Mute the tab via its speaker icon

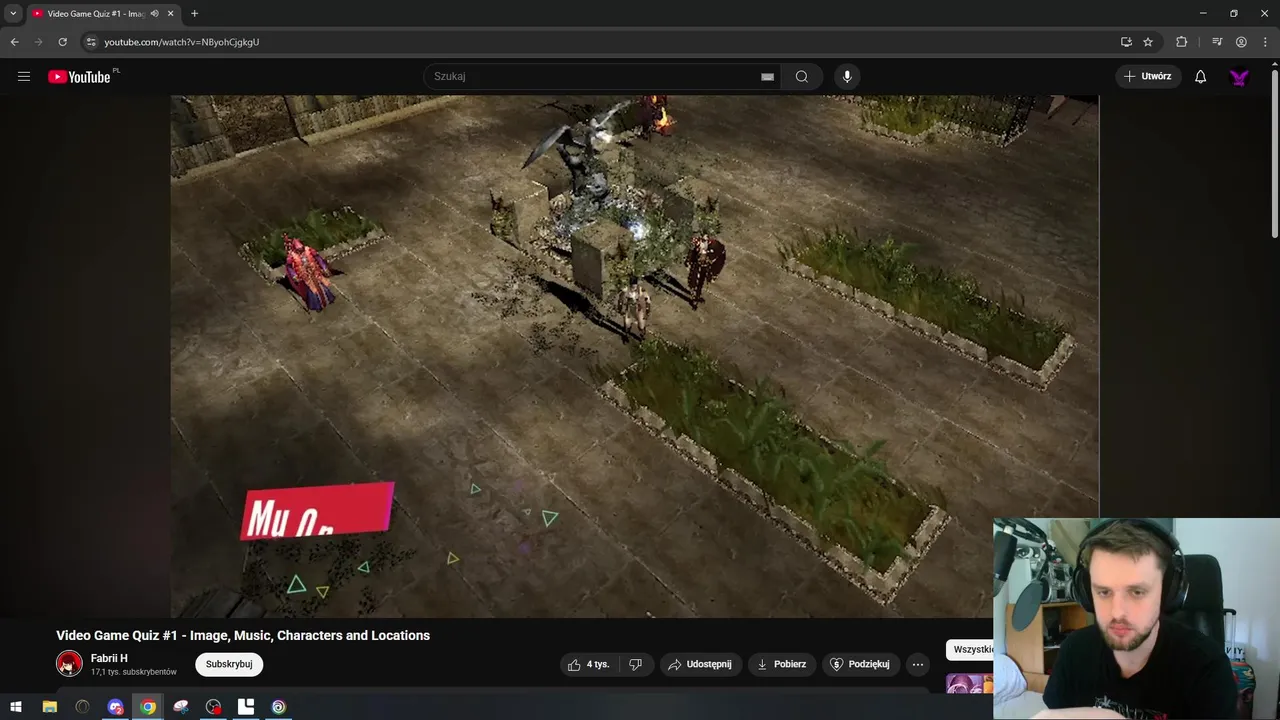154,13
